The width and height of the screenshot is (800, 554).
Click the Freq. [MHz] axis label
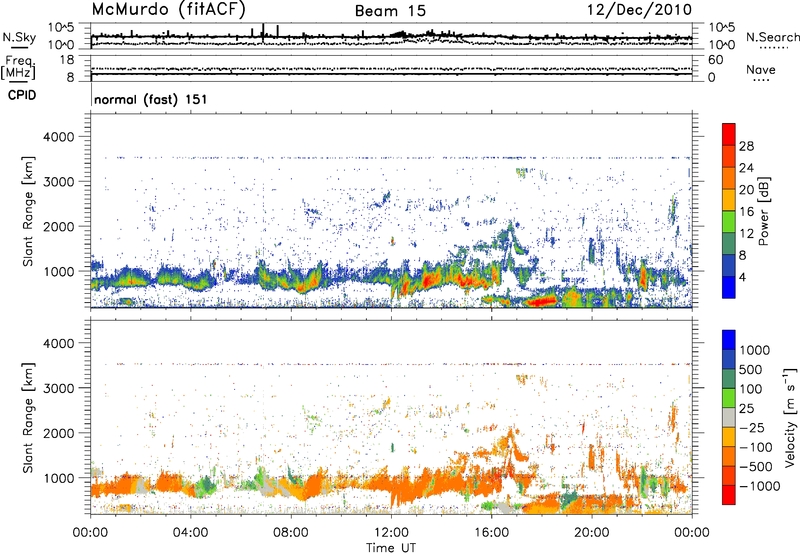(x=18, y=68)
